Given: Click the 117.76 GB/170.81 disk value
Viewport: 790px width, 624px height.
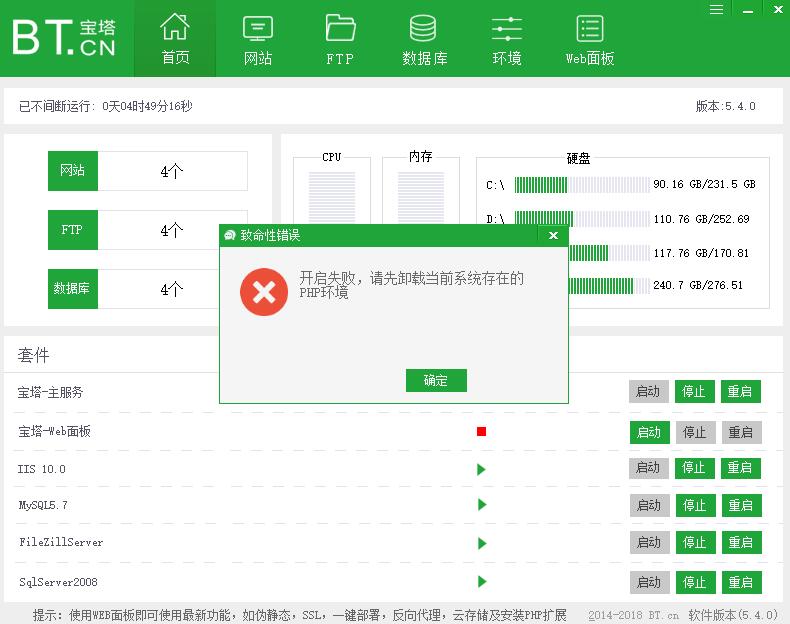Looking at the screenshot, I should click(x=701, y=253).
